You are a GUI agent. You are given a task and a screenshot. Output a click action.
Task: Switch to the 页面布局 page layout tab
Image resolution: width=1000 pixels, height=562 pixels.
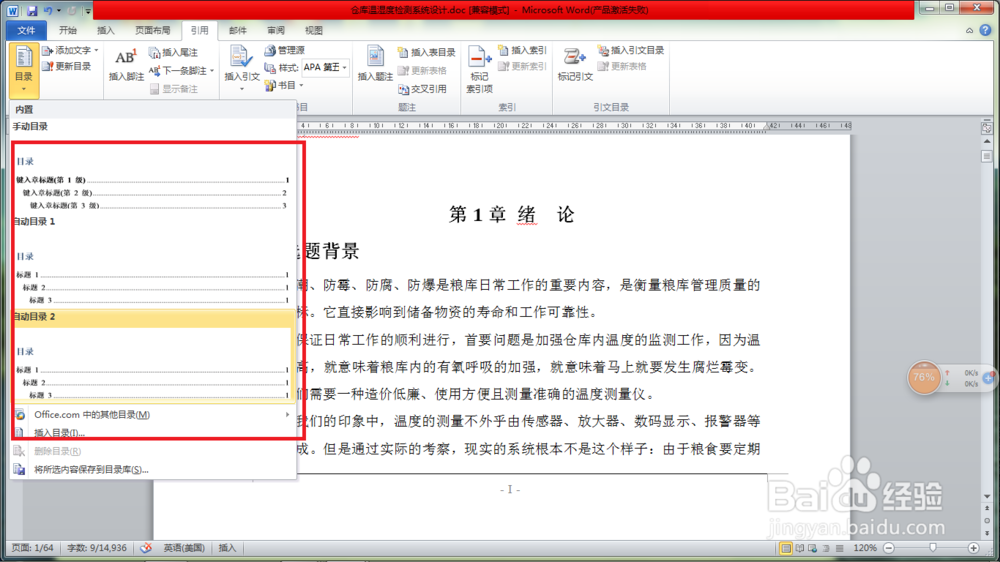152,30
